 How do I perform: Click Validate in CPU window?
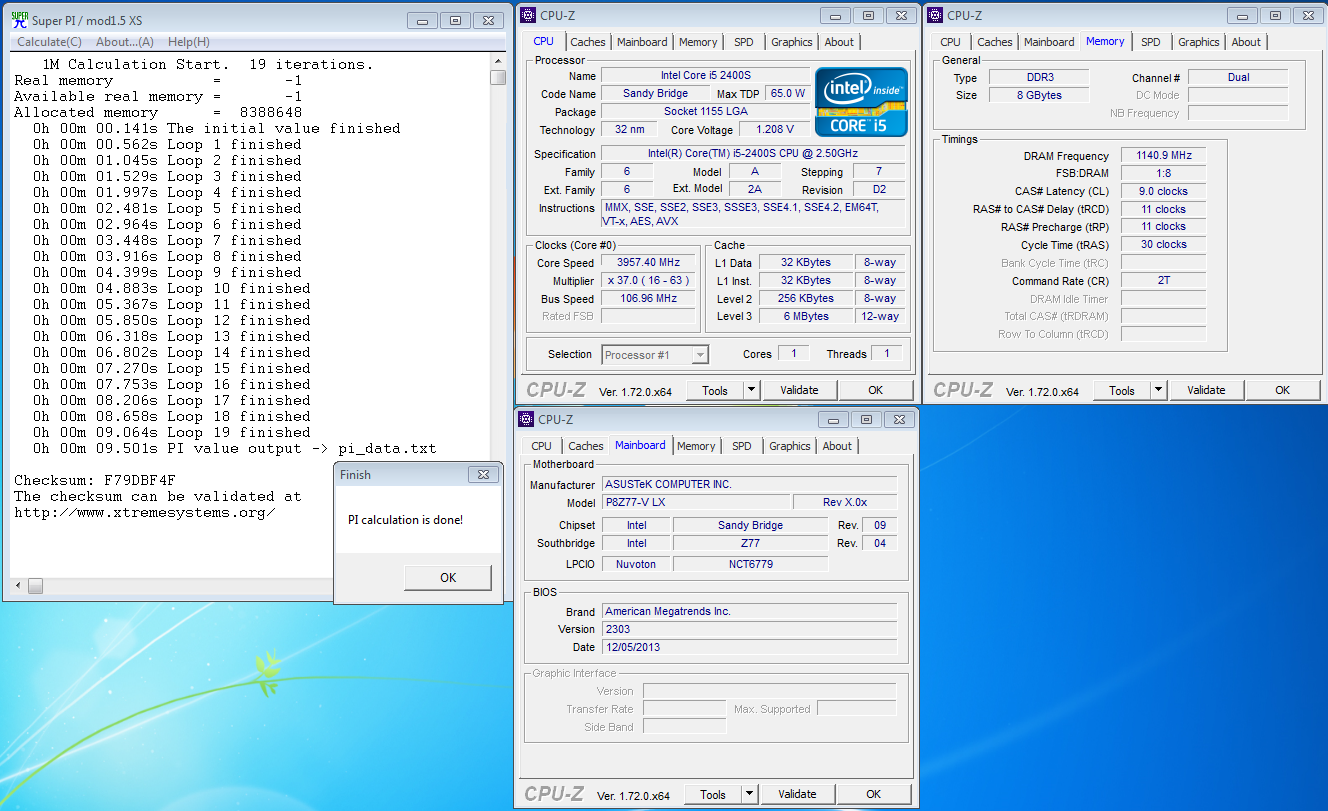[799, 390]
